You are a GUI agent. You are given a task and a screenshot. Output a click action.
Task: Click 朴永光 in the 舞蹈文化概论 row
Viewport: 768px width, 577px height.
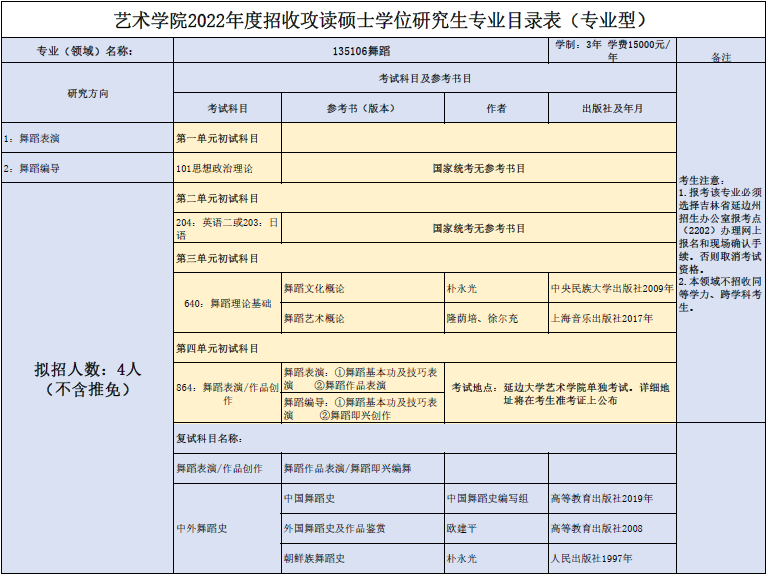[496, 288]
